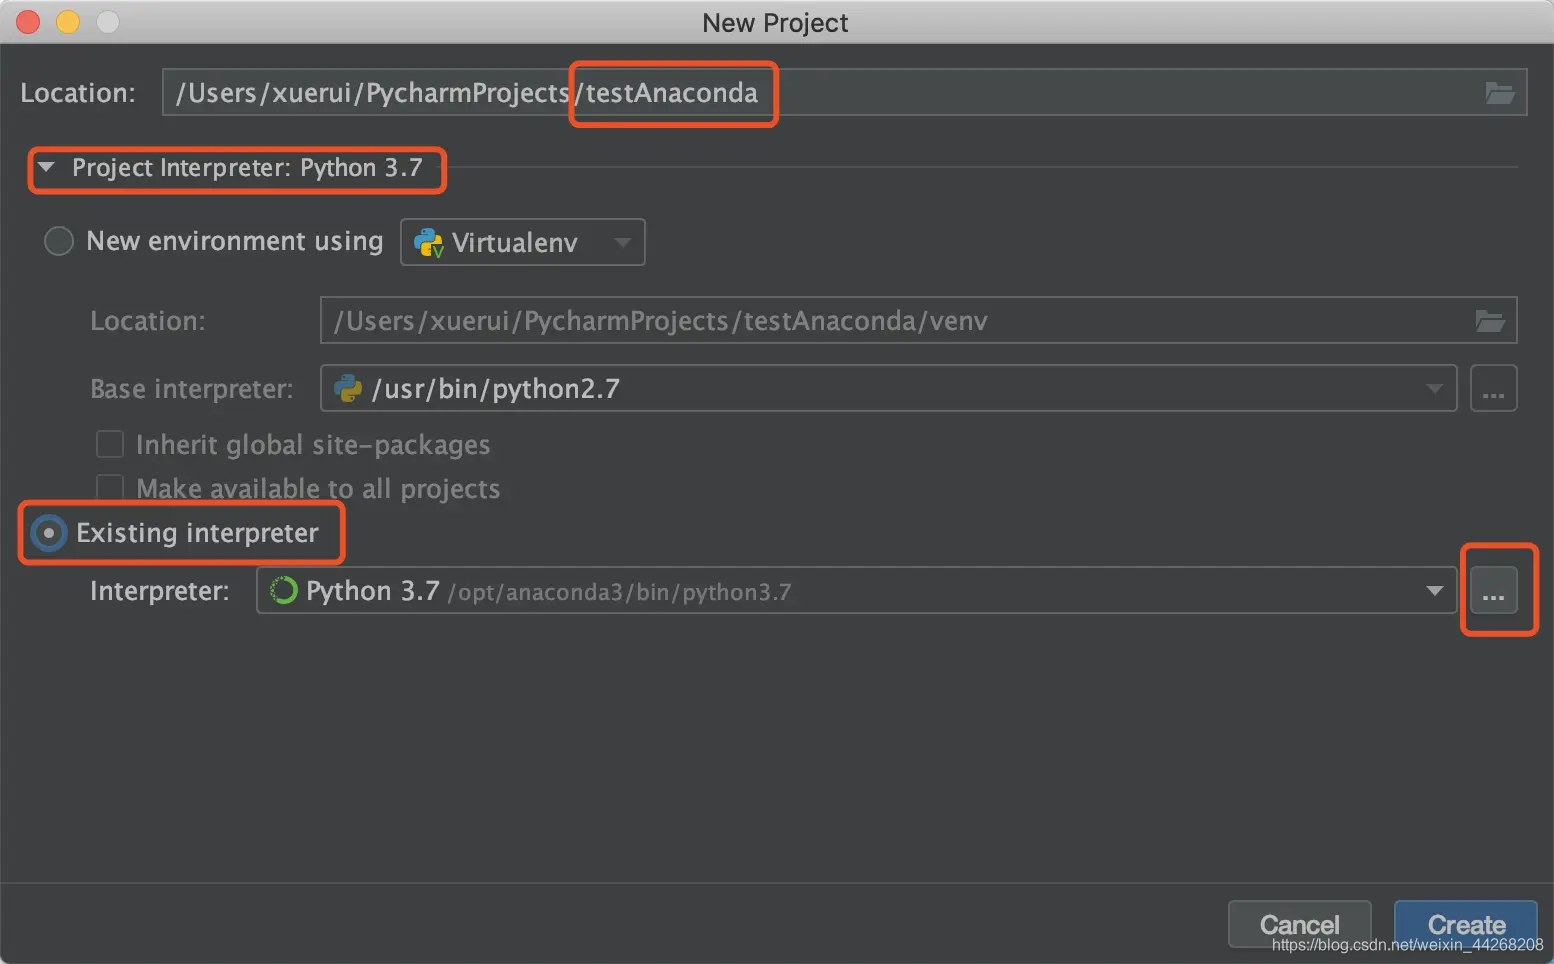Close the New Project window
The width and height of the screenshot is (1554, 964).
coord(28,22)
